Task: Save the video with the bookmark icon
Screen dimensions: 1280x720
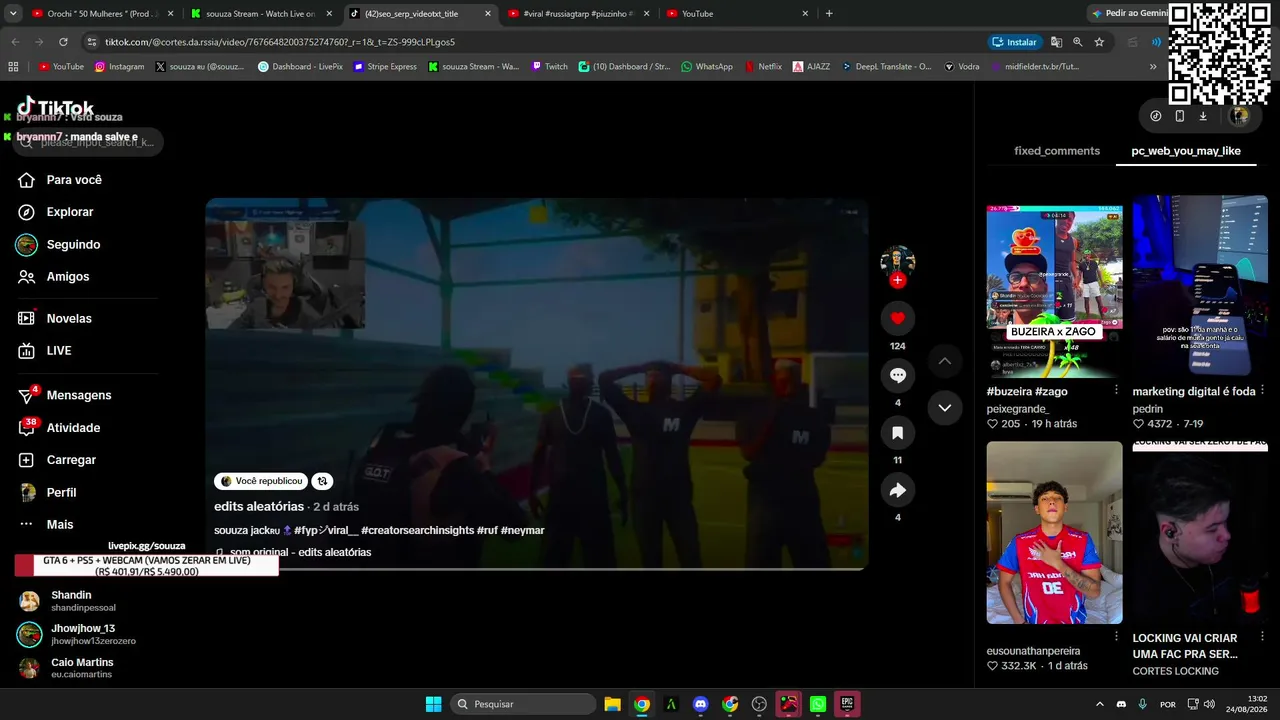Action: click(x=897, y=433)
